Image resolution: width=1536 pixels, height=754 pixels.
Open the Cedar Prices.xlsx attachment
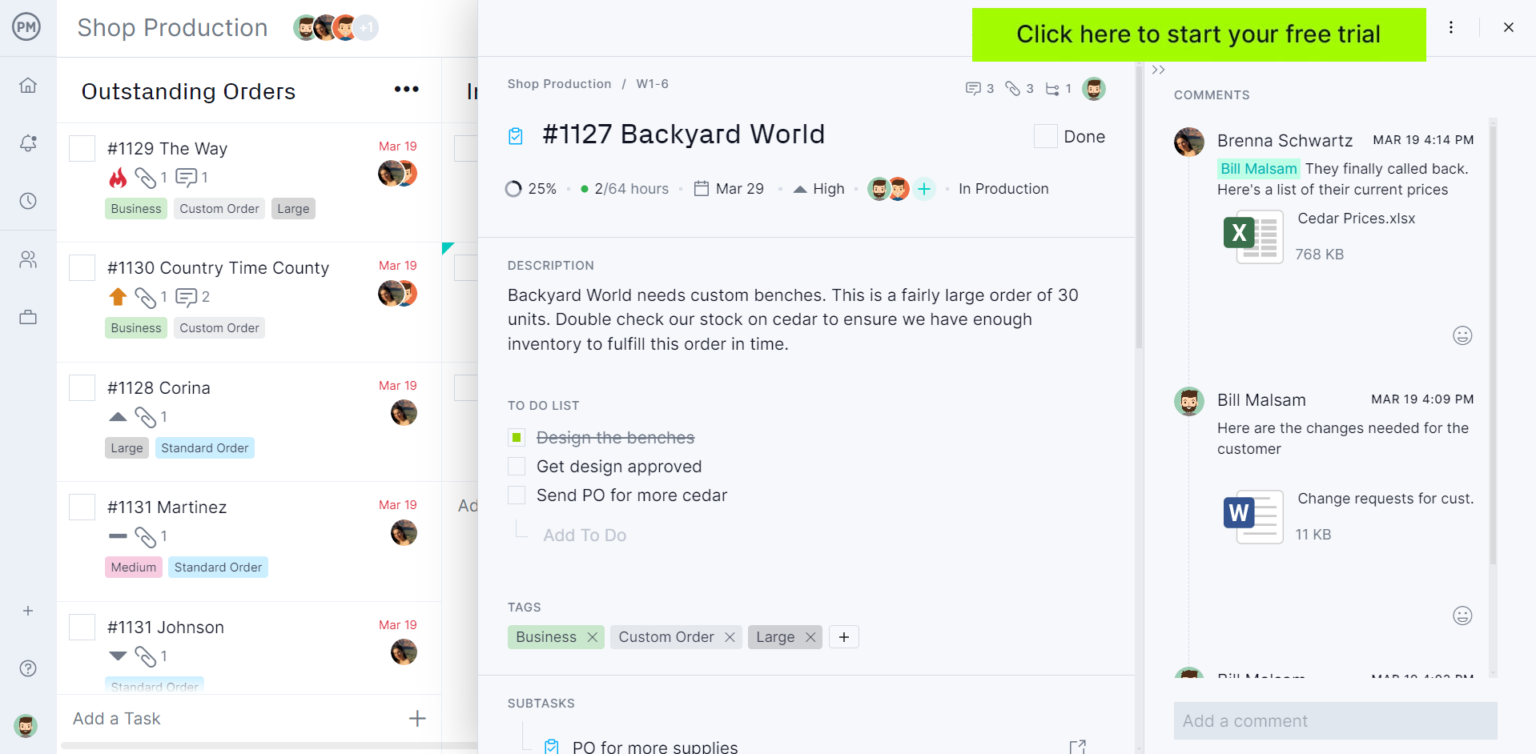tap(1255, 237)
